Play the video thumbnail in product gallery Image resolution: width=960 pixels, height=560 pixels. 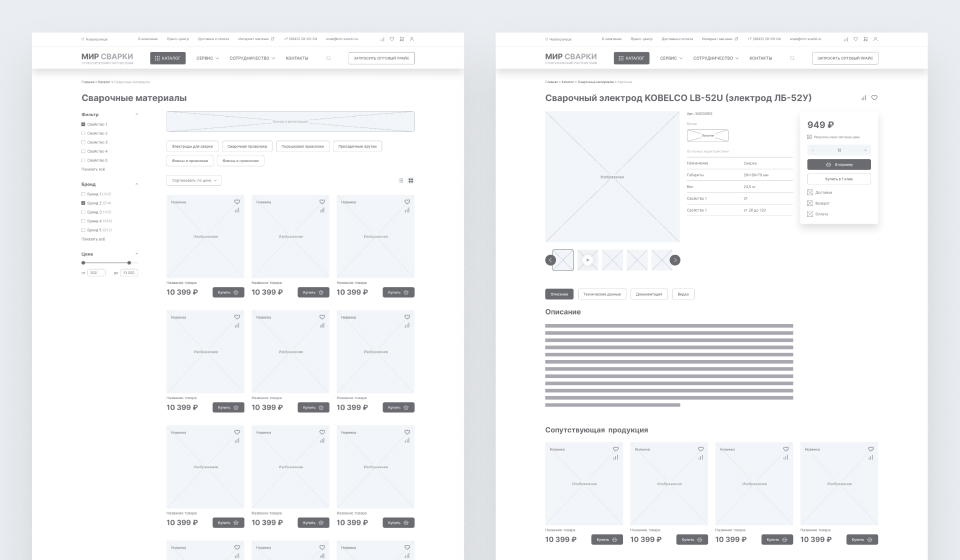click(x=588, y=260)
